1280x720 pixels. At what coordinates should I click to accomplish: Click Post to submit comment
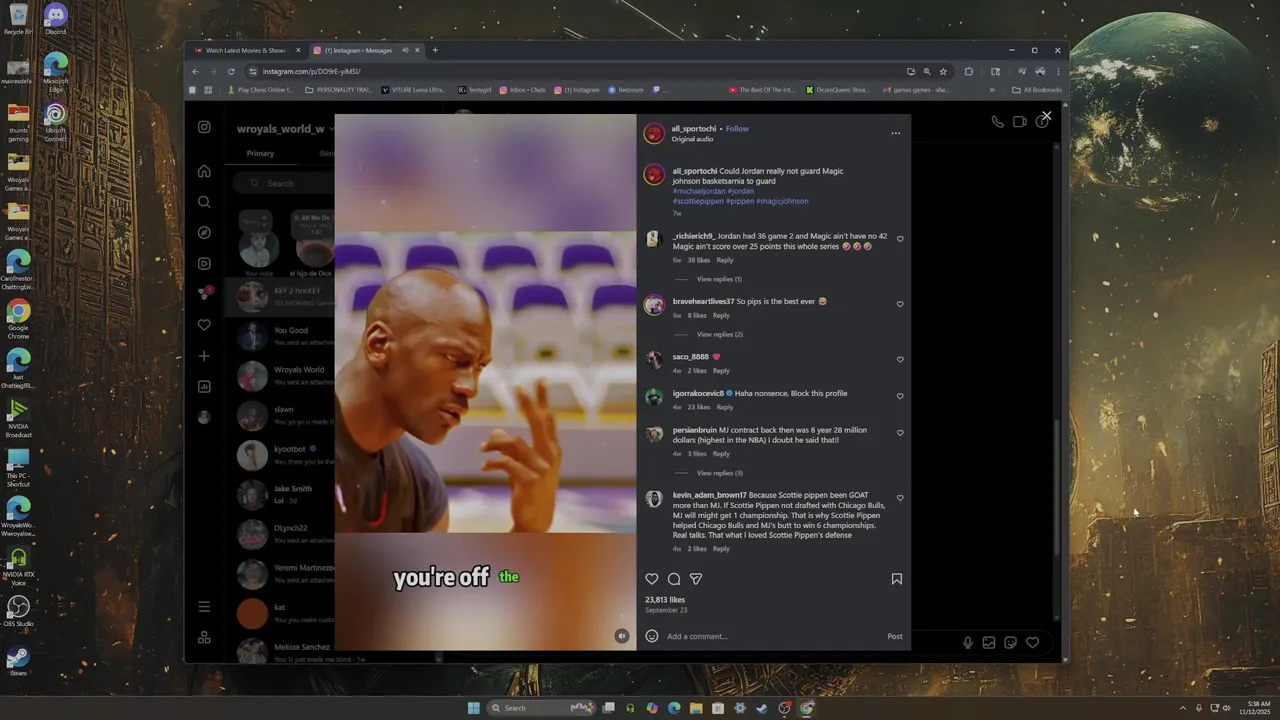895,636
